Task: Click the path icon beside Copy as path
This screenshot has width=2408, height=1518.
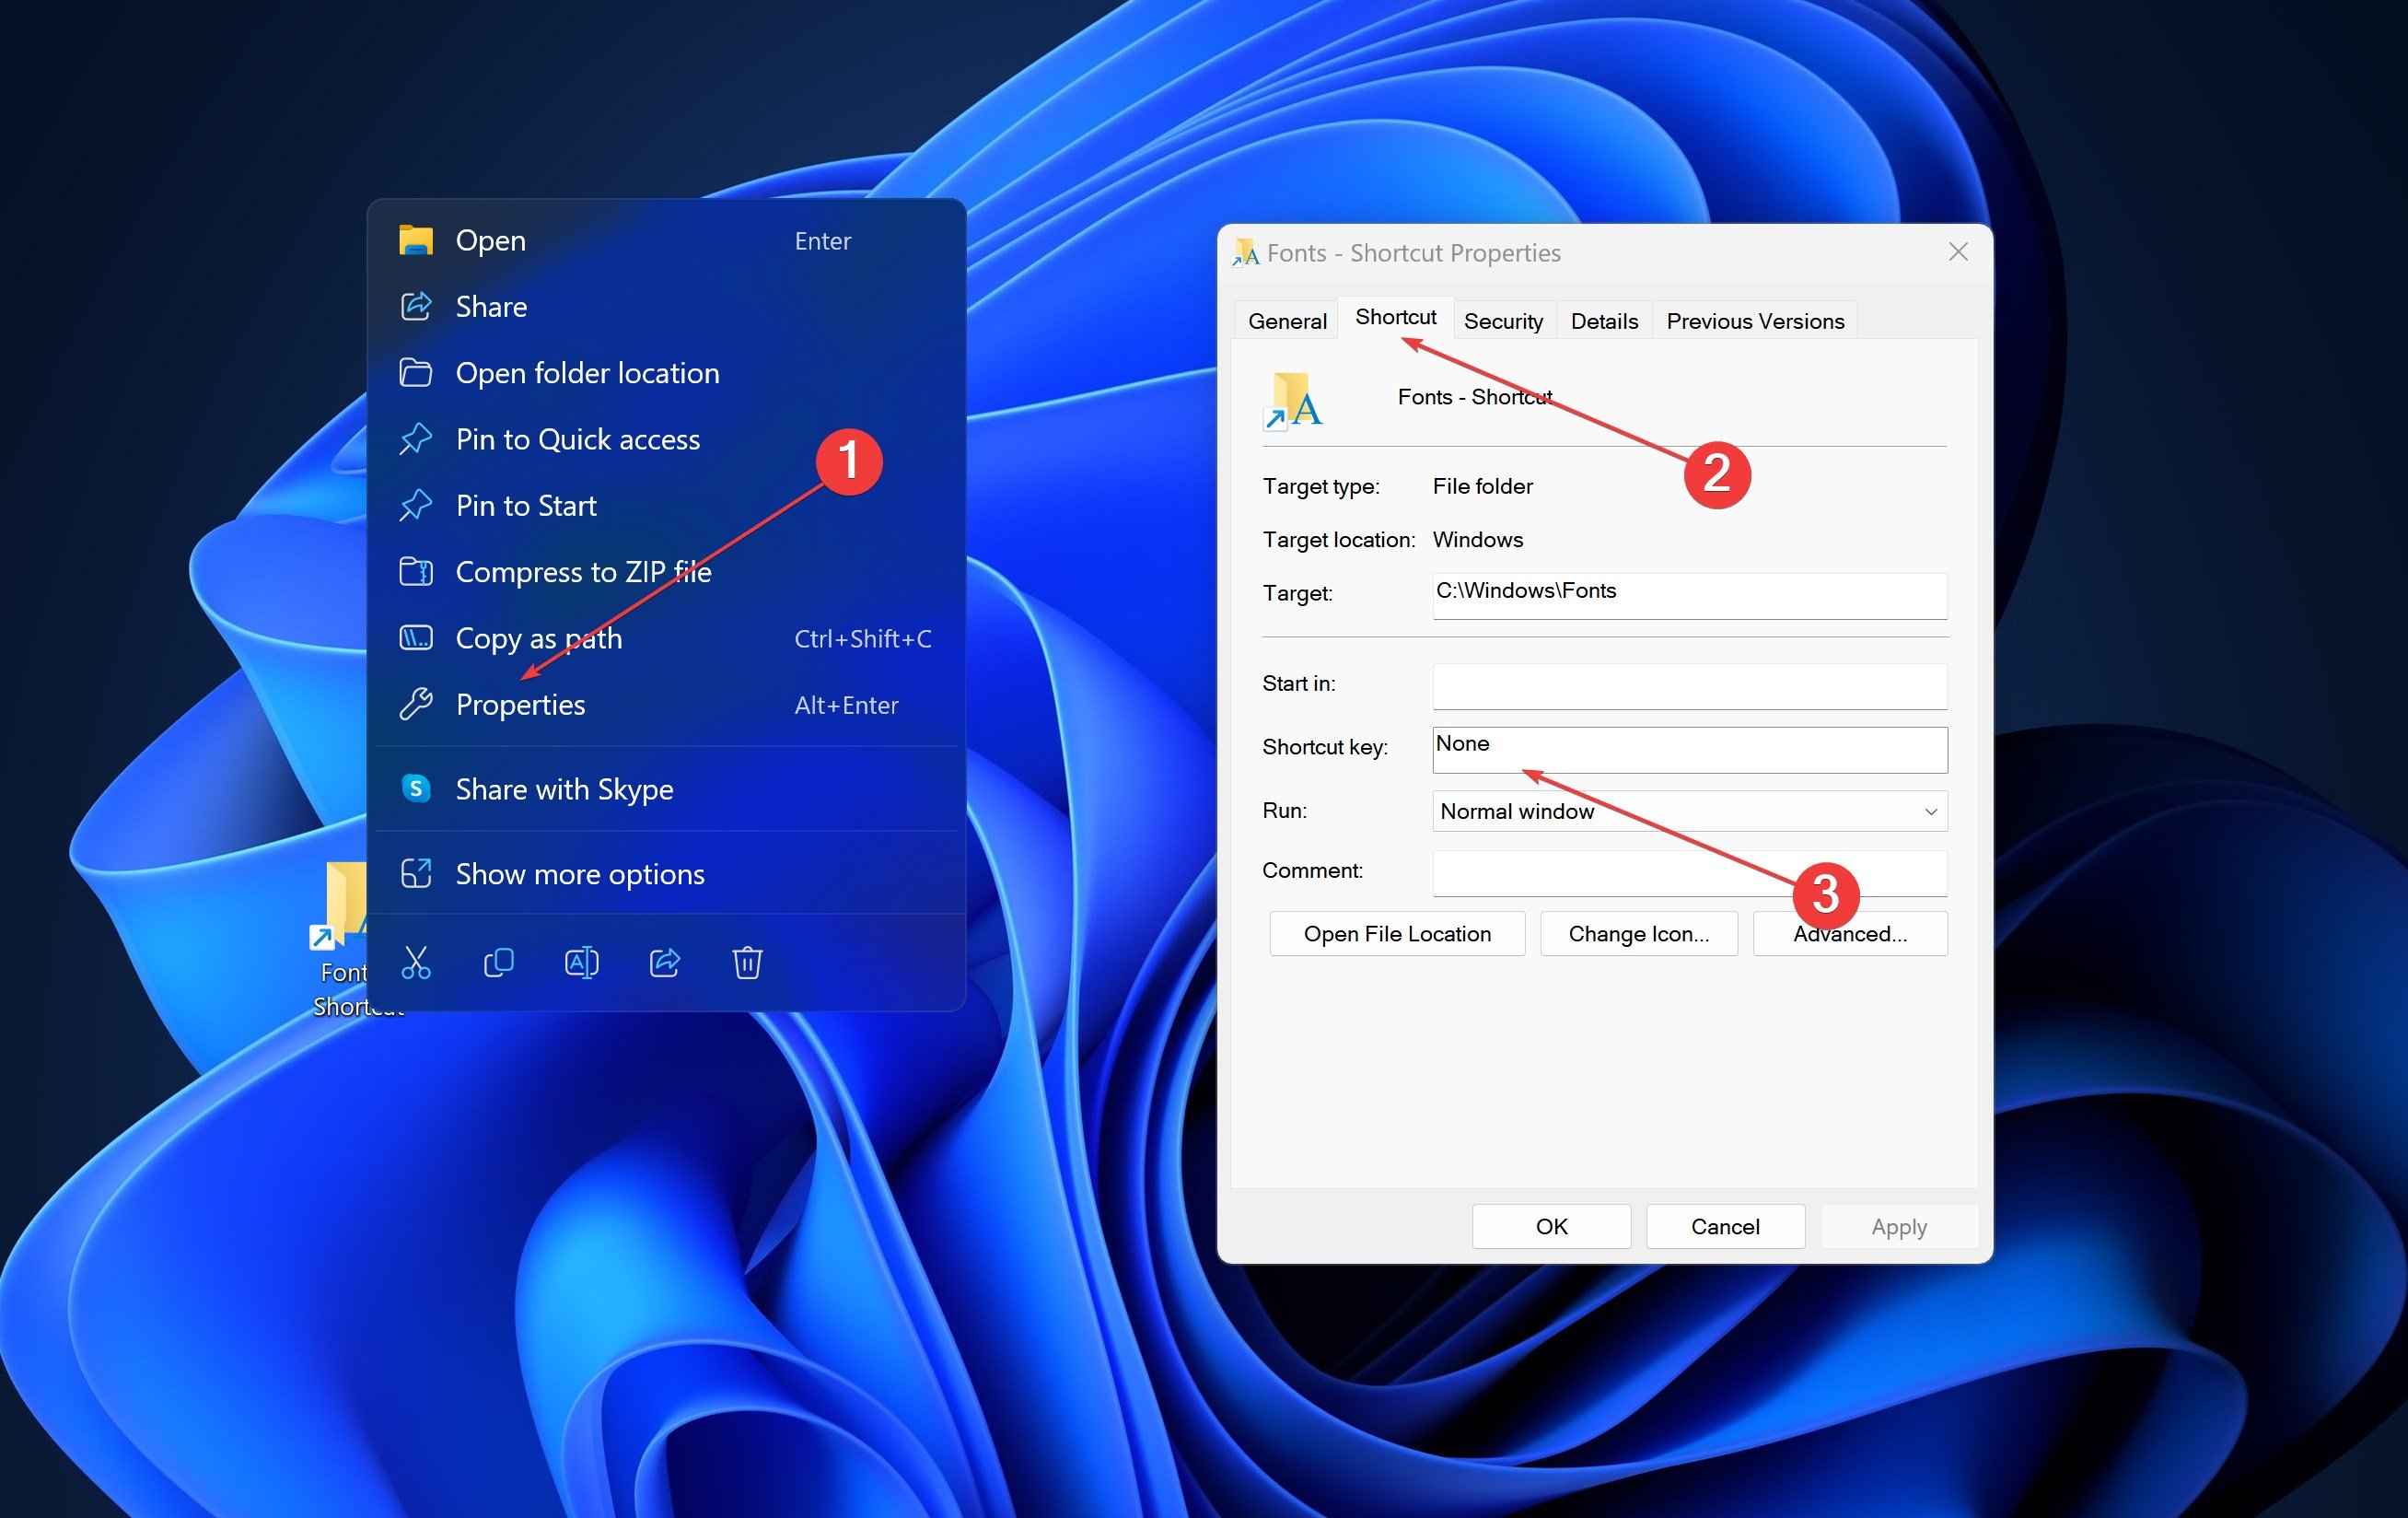Action: point(416,637)
